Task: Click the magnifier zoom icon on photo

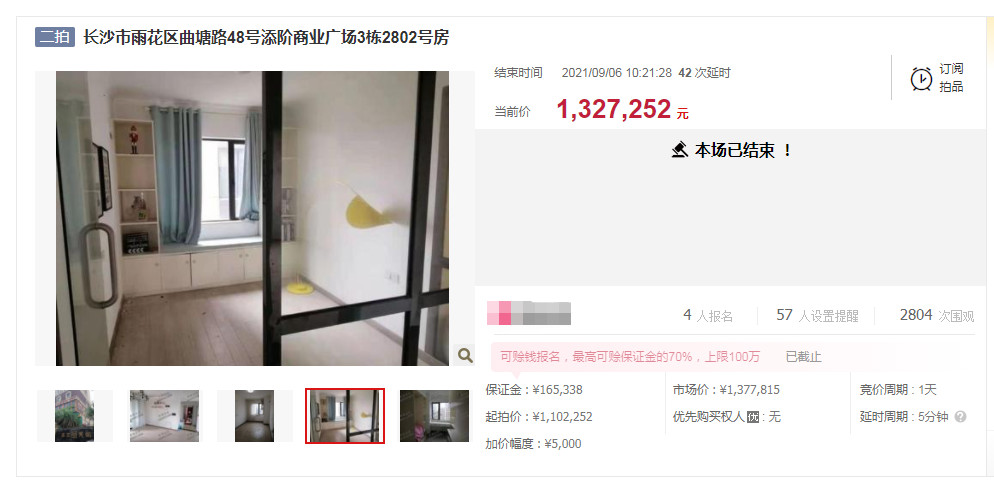Action: point(465,355)
